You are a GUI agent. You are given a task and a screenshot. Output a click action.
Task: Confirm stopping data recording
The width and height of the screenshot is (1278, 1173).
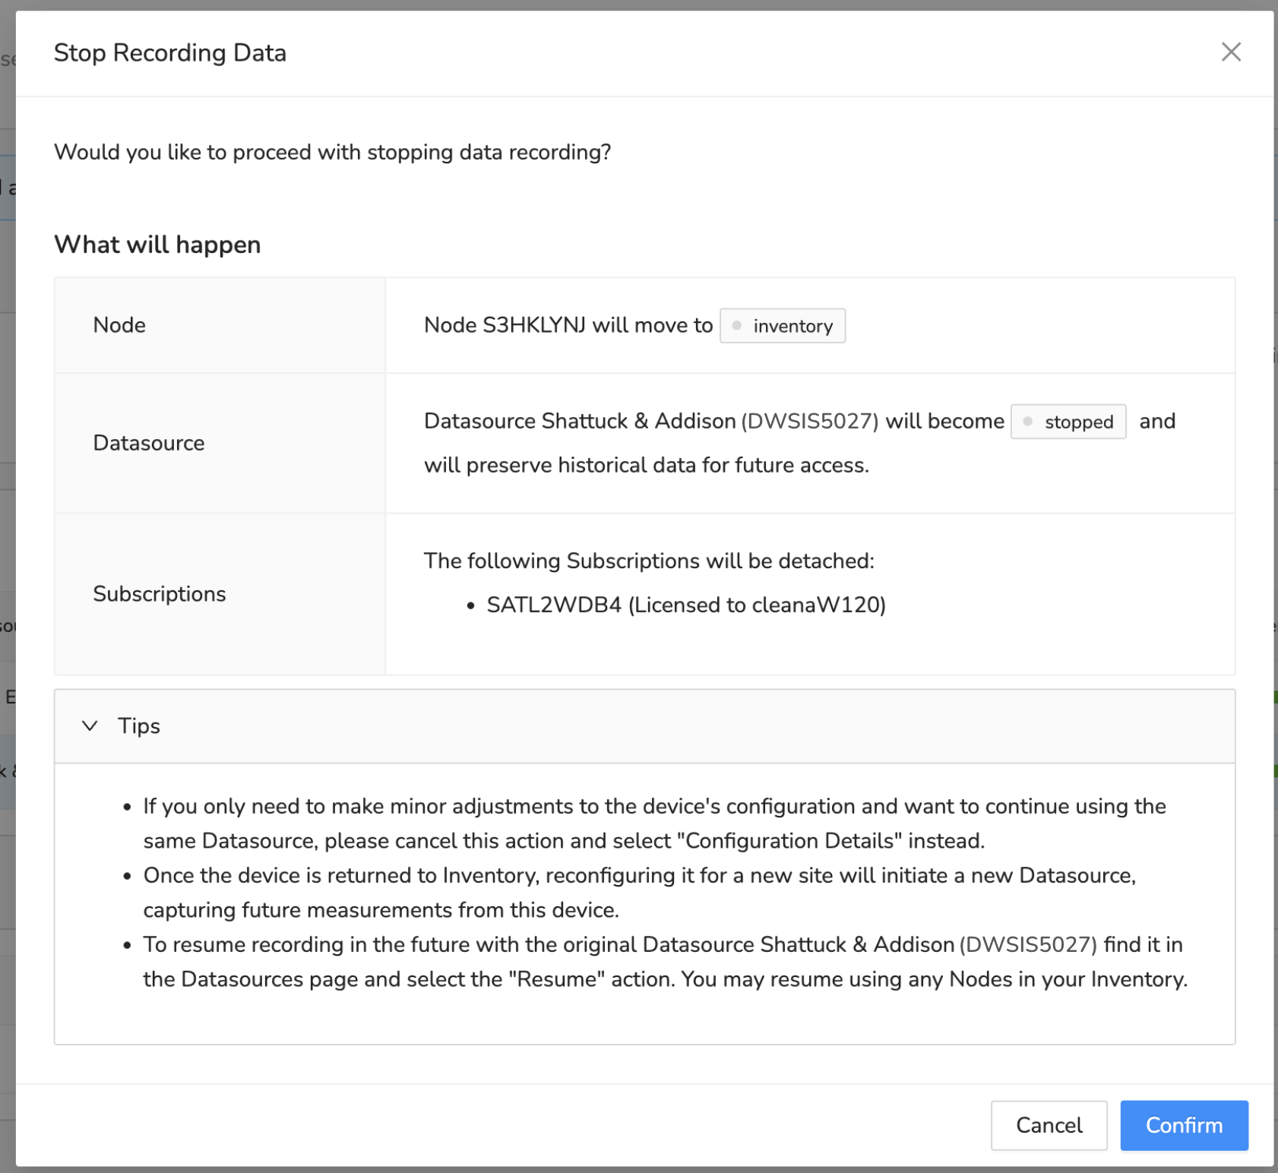click(1183, 1125)
